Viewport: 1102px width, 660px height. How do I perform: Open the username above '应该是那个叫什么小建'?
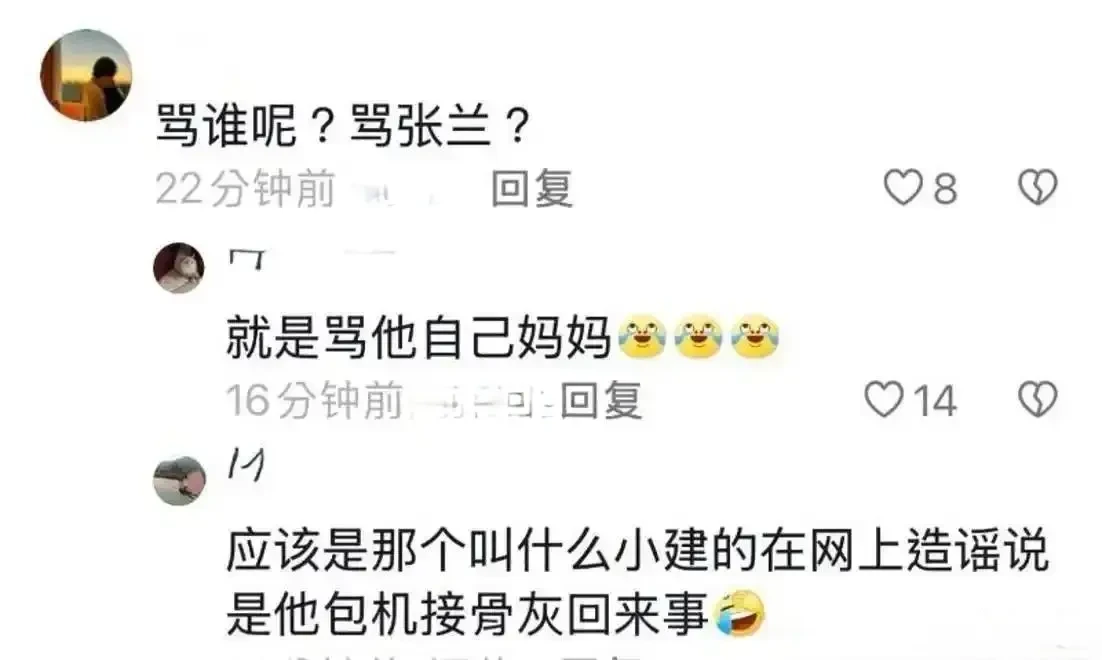point(247,466)
